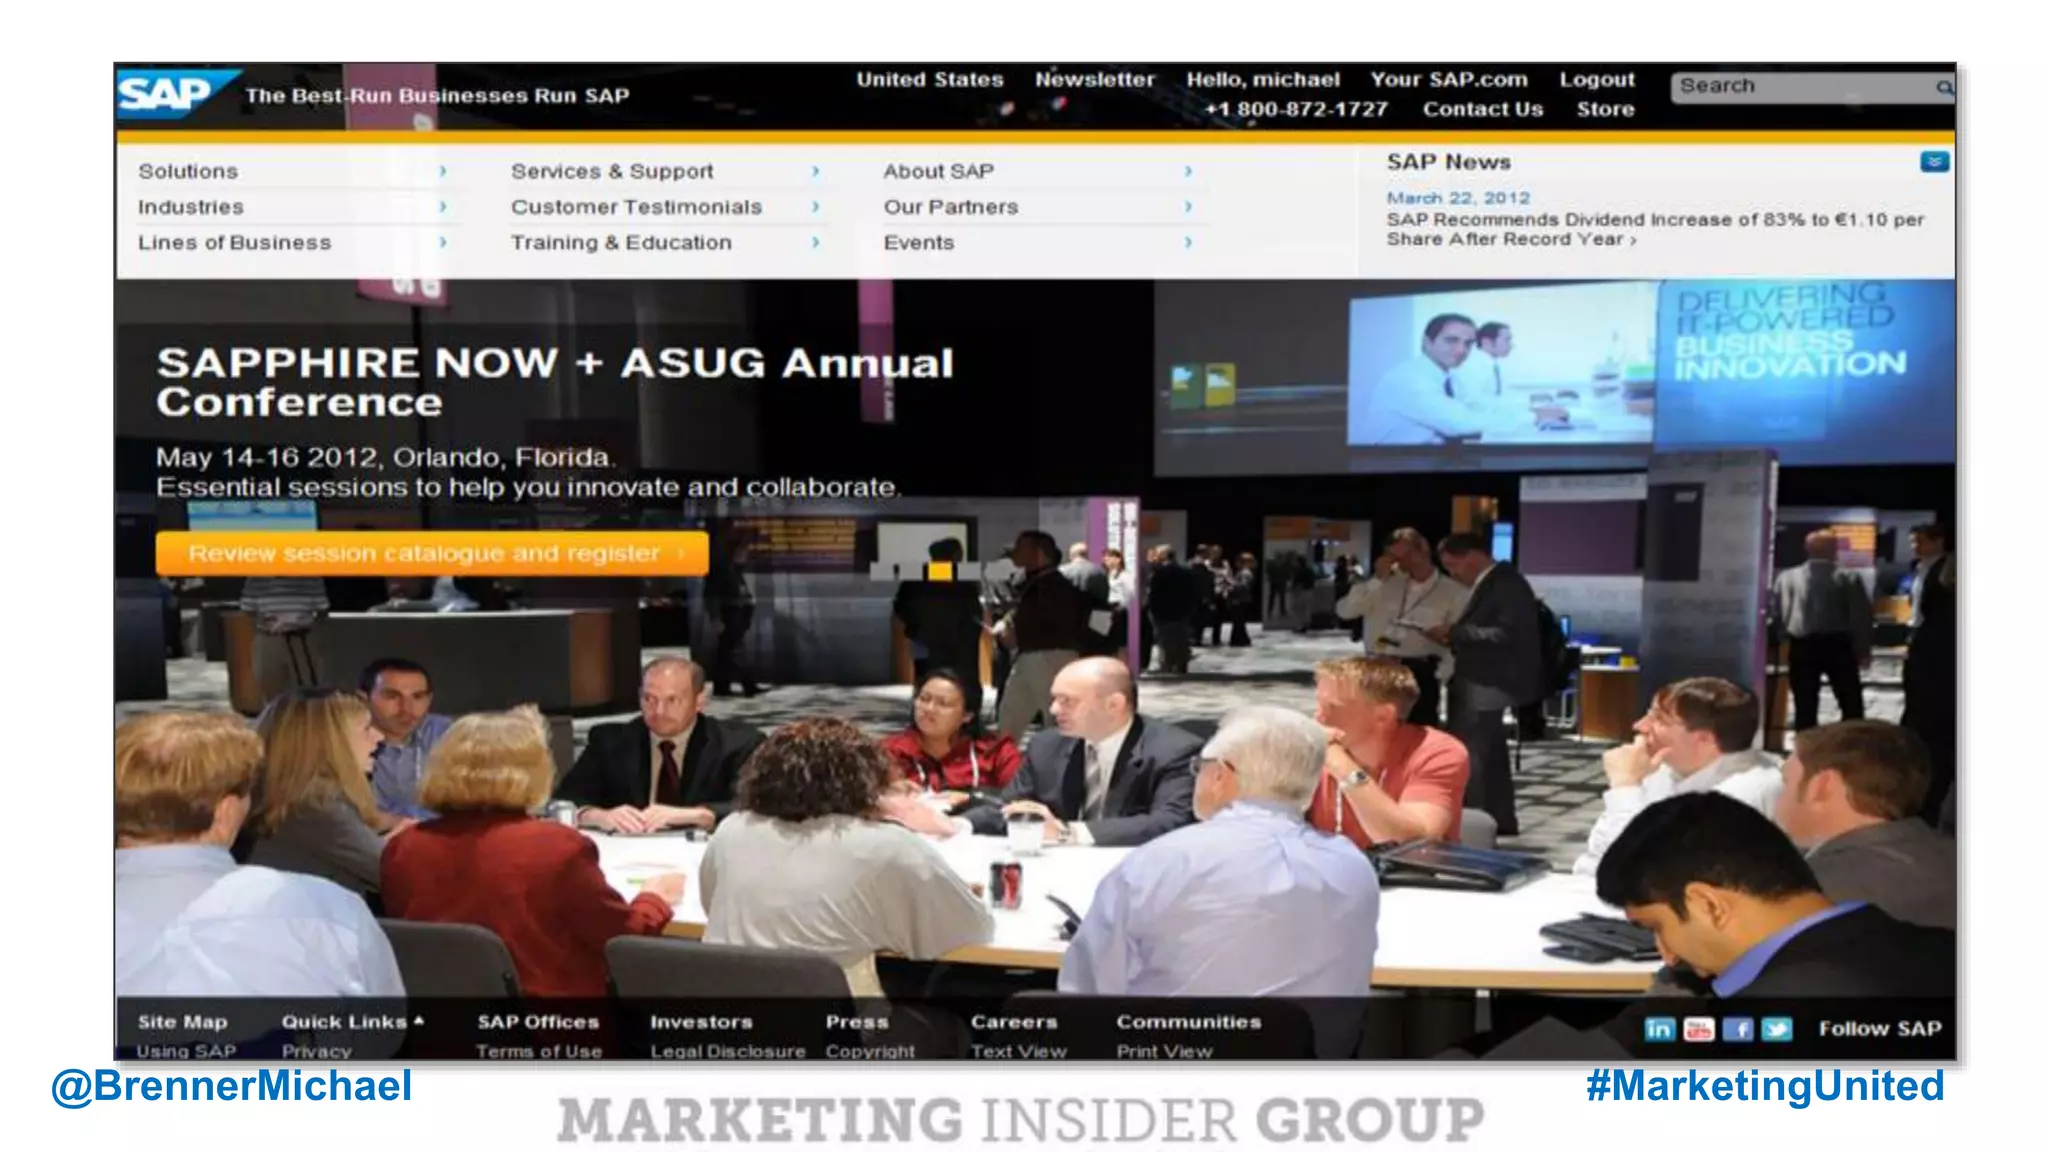2048x1152 pixels.
Task: Click the Logout link
Action: click(x=1597, y=80)
